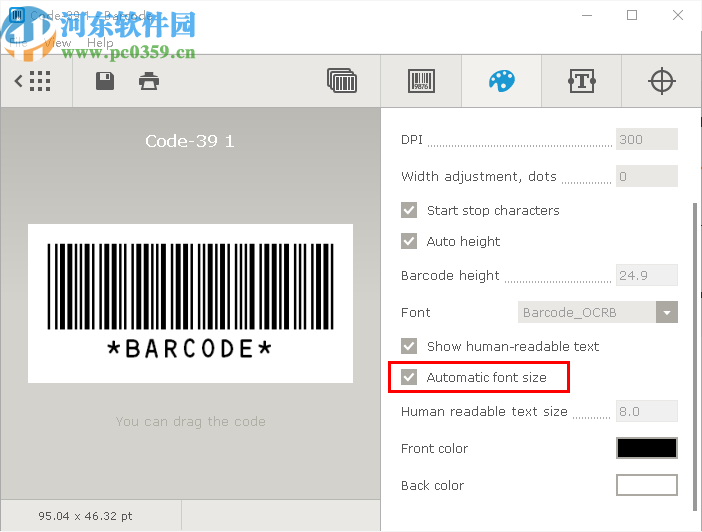Click the Code-39 1 title

(x=190, y=141)
